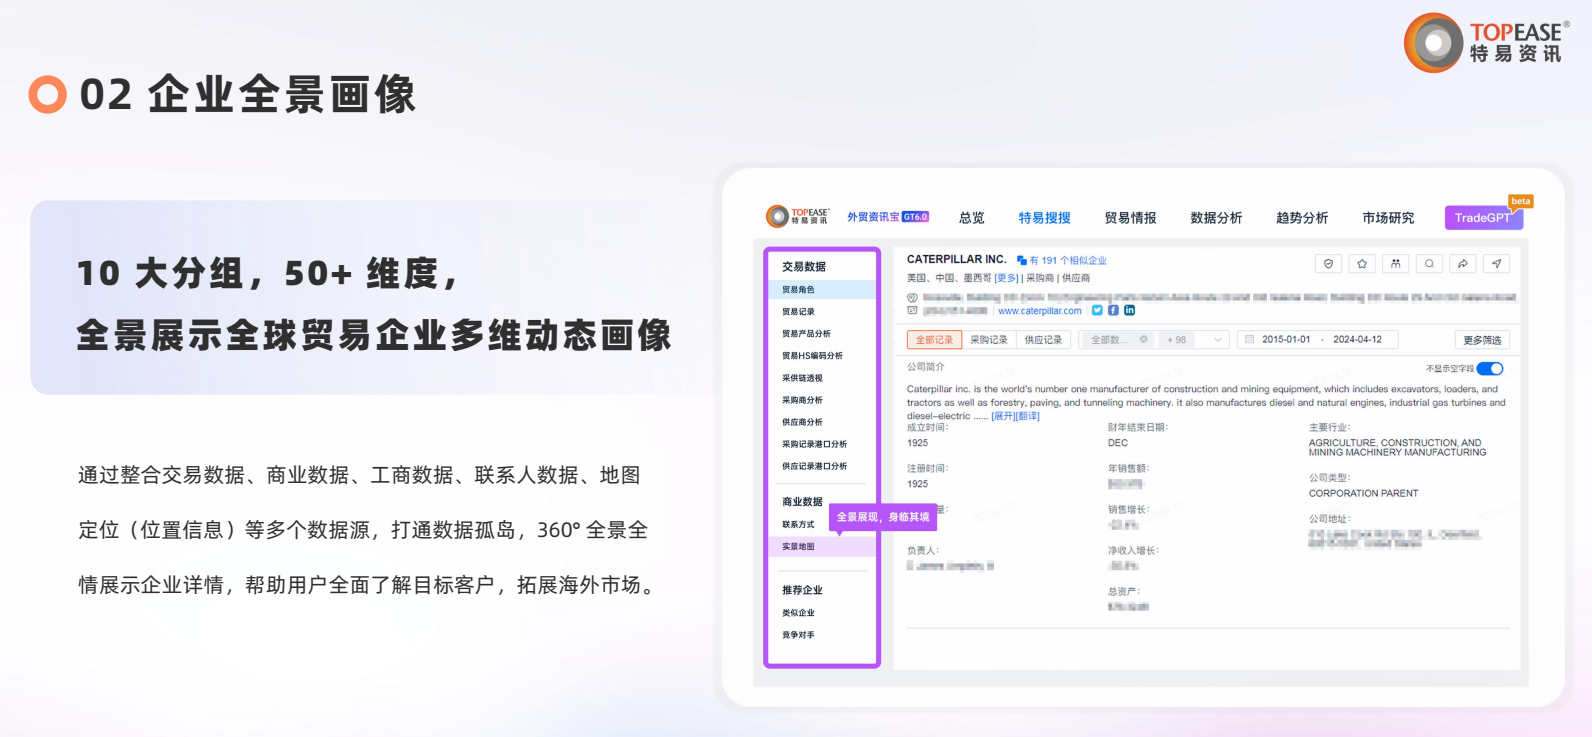Image resolution: width=1592 pixels, height=737 pixels.
Task: Click [展开] to expand company description
Action: tap(1003, 416)
